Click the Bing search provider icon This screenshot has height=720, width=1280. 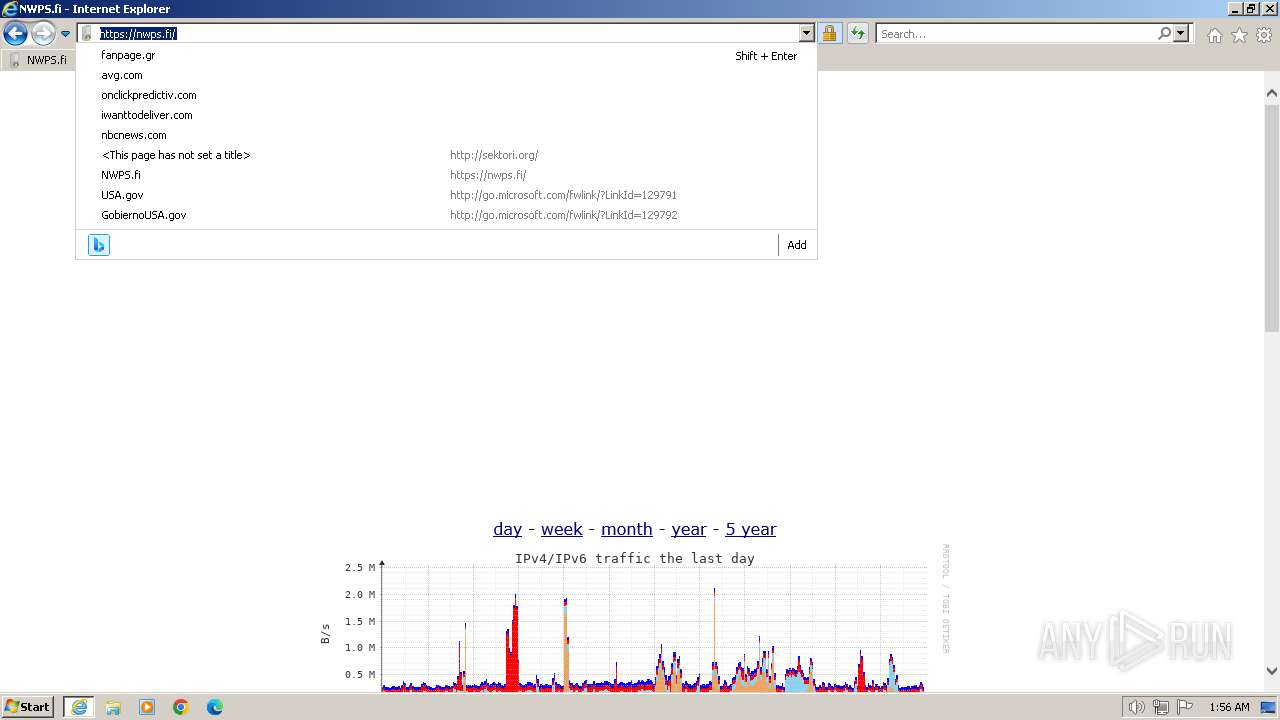(x=99, y=245)
